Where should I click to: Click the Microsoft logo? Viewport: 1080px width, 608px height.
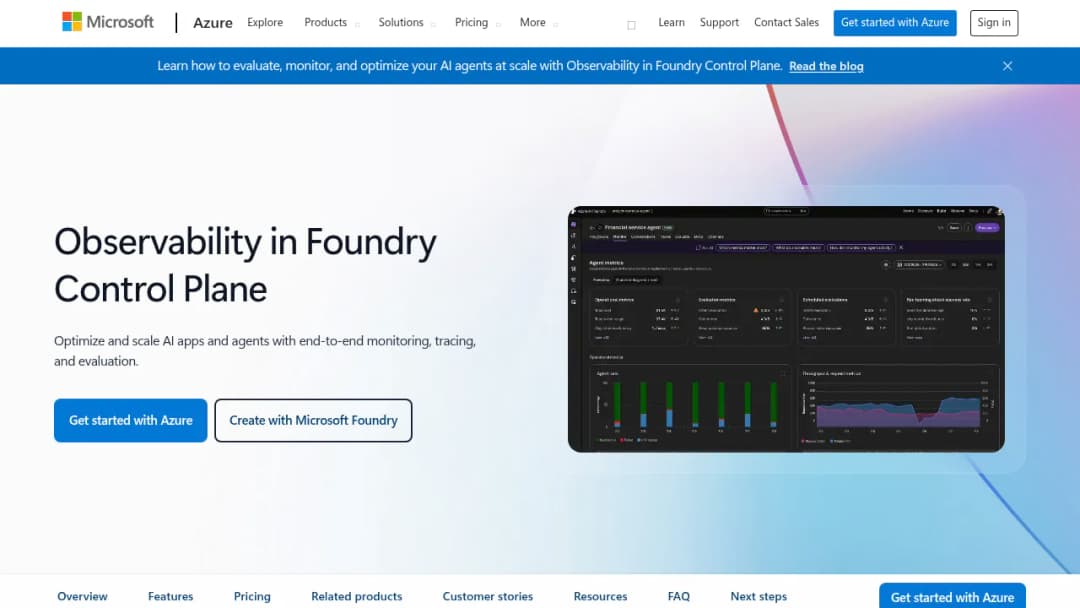tap(108, 22)
